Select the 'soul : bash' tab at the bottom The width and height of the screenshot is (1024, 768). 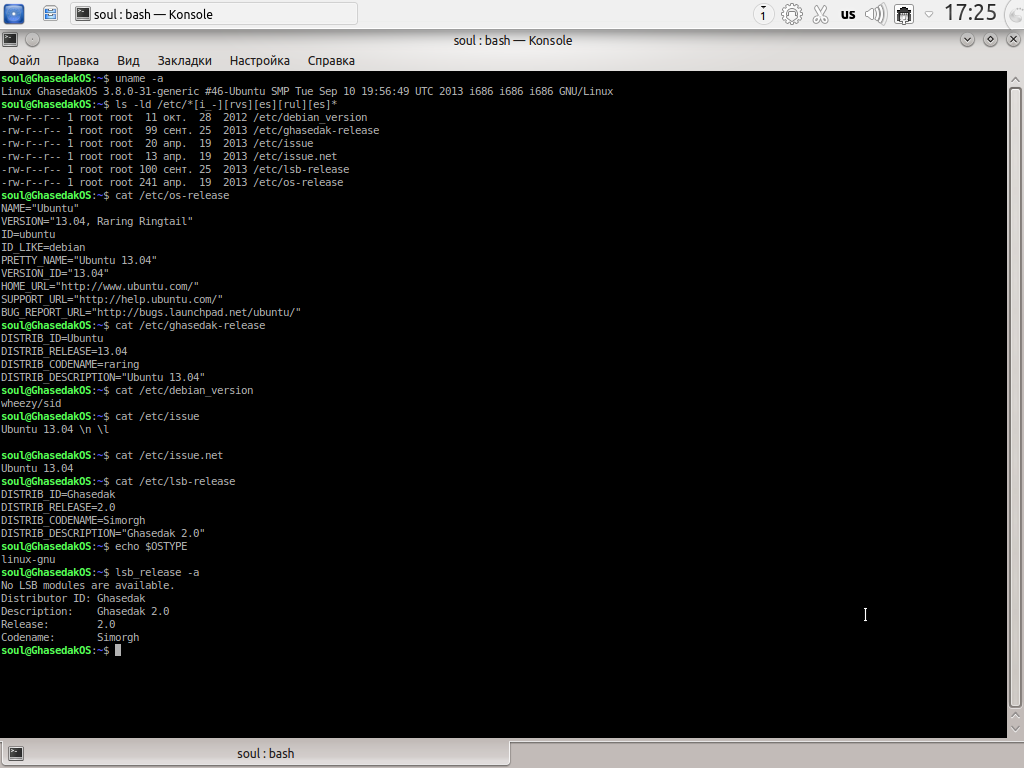click(x=255, y=754)
